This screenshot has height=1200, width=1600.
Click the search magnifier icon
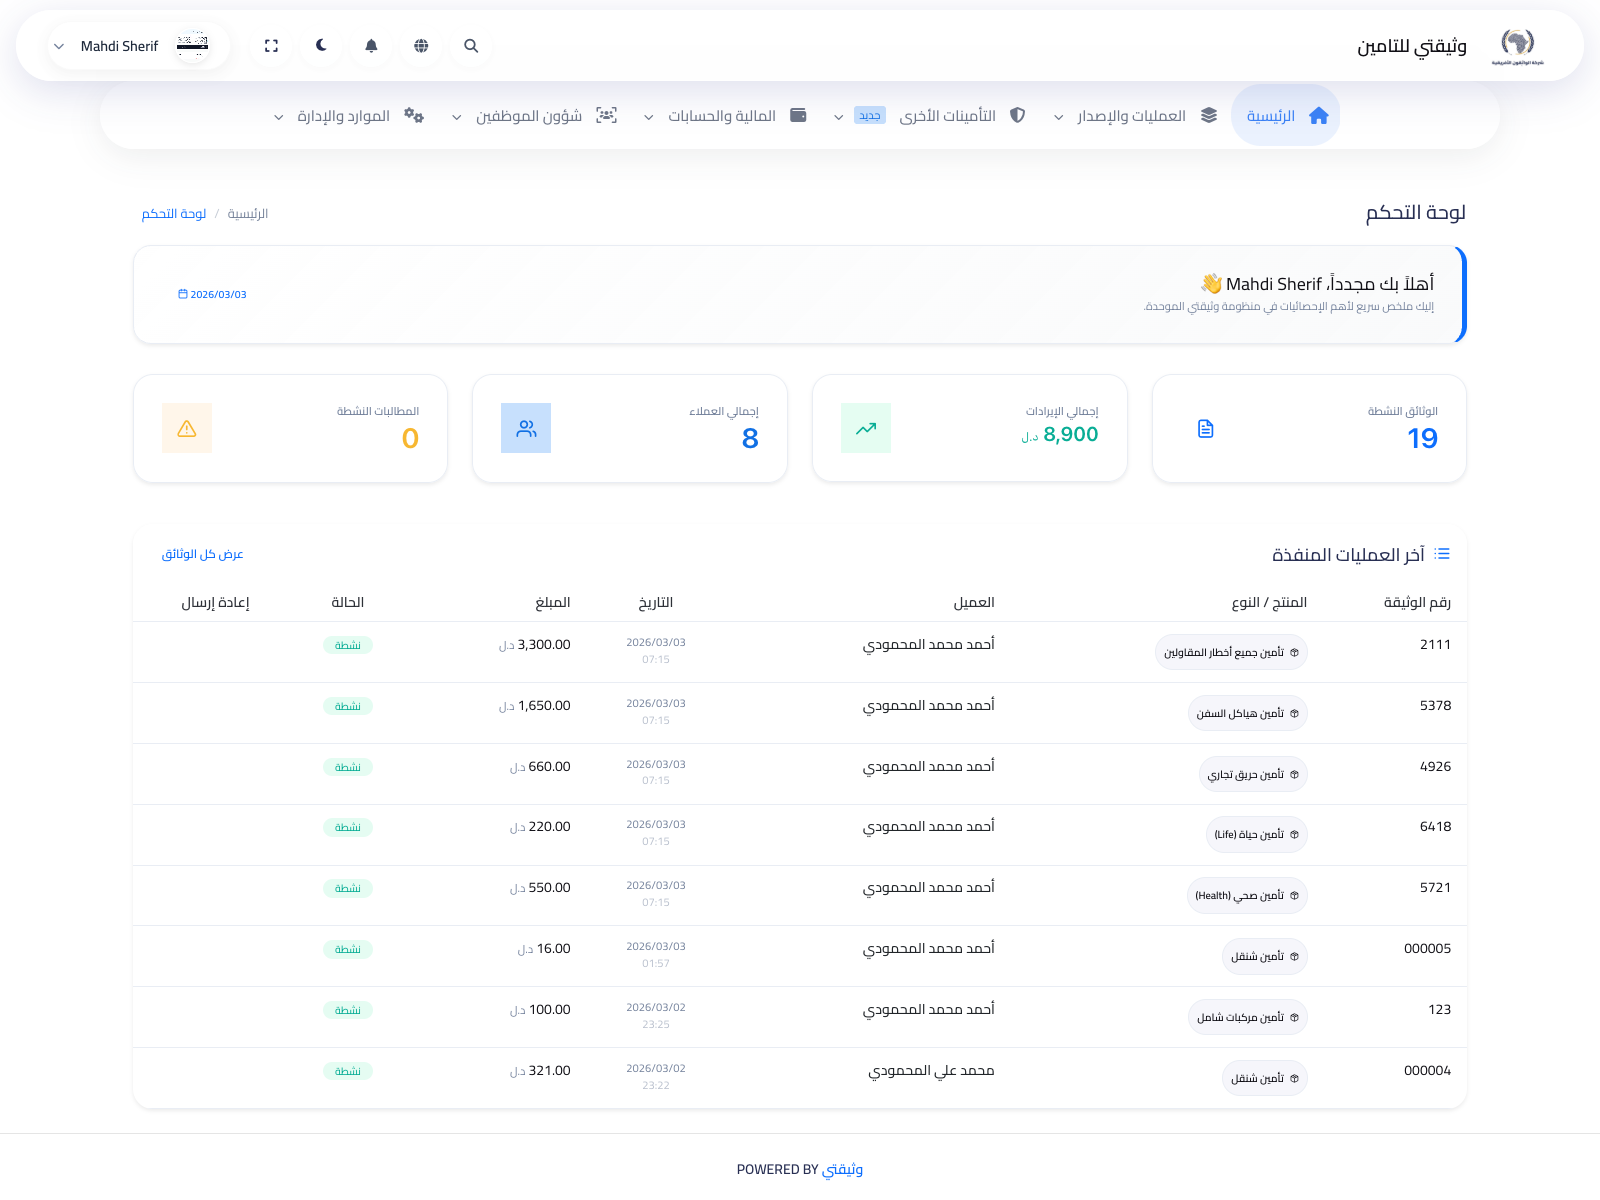tap(471, 46)
